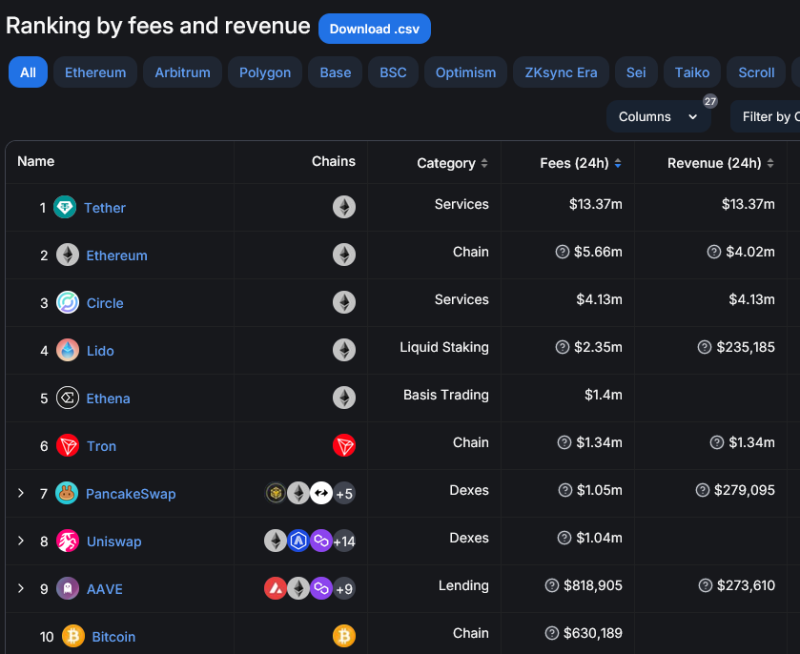Click the Tether logo icon

coord(65,207)
